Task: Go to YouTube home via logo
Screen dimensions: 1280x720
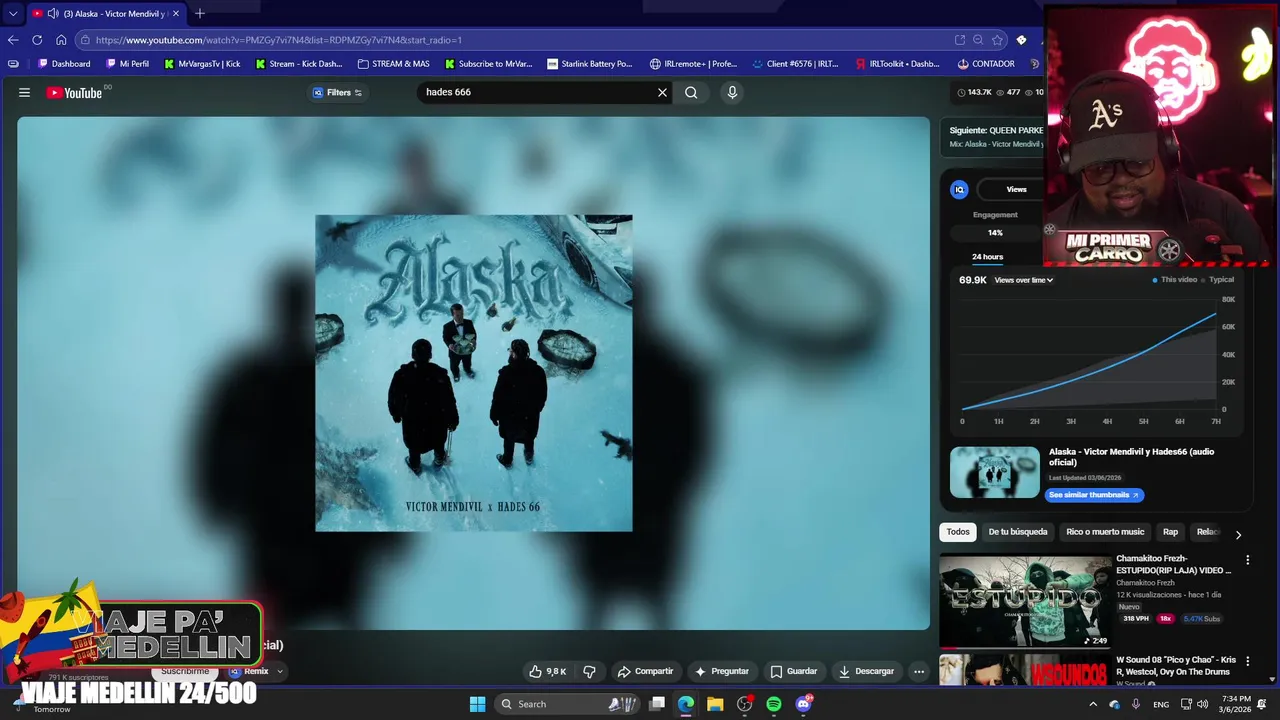Action: coord(74,92)
